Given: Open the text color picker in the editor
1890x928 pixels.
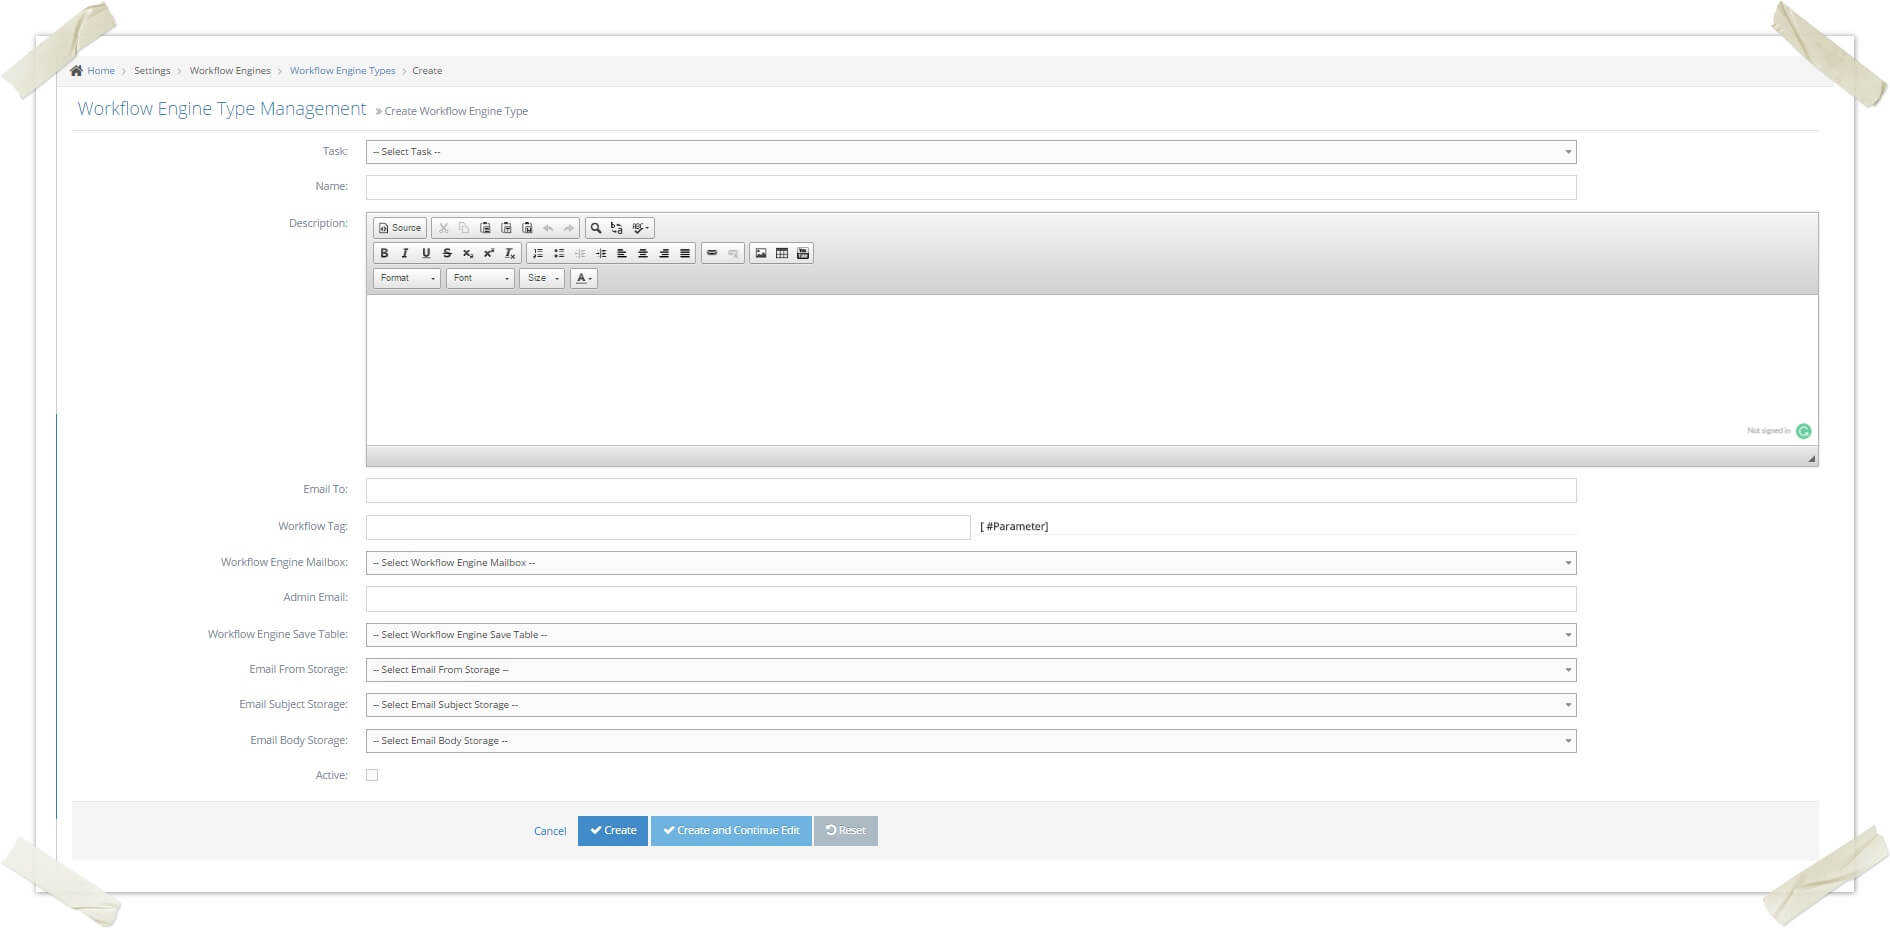Looking at the screenshot, I should click(x=583, y=278).
